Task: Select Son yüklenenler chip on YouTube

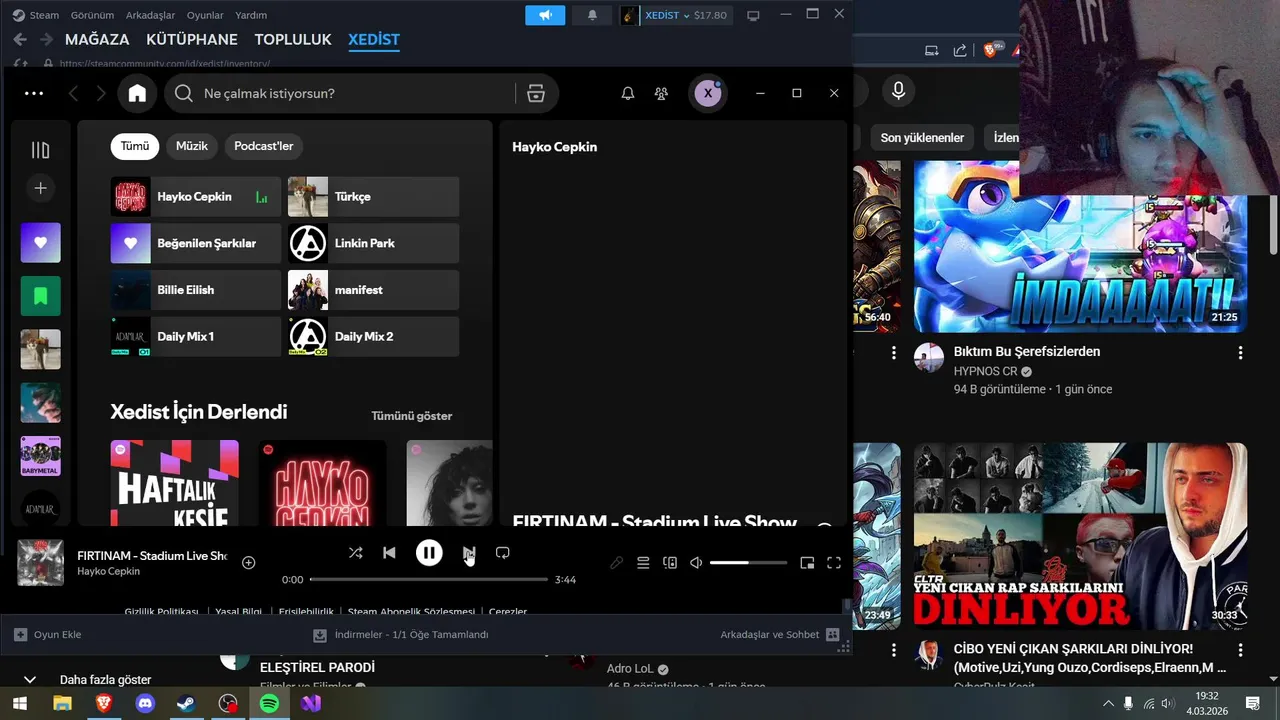Action: click(922, 138)
